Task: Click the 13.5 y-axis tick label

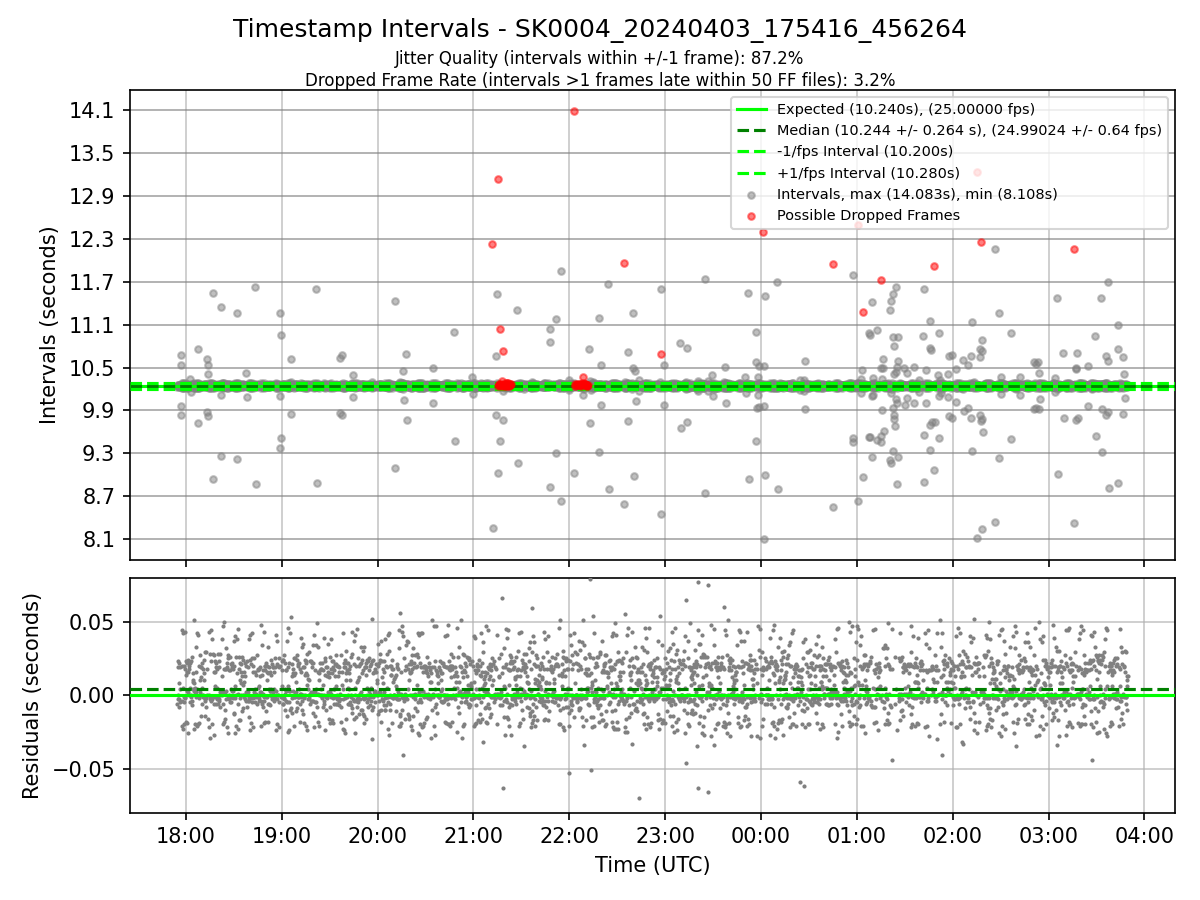Action: click(x=93, y=153)
